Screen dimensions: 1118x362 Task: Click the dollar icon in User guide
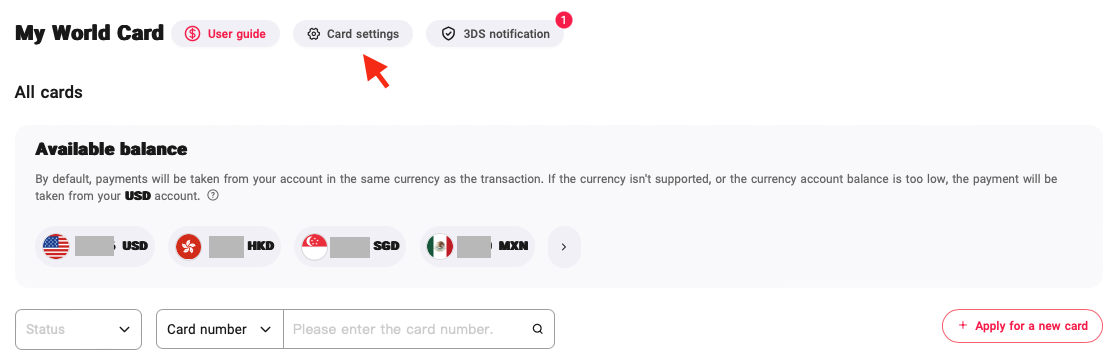tap(192, 33)
